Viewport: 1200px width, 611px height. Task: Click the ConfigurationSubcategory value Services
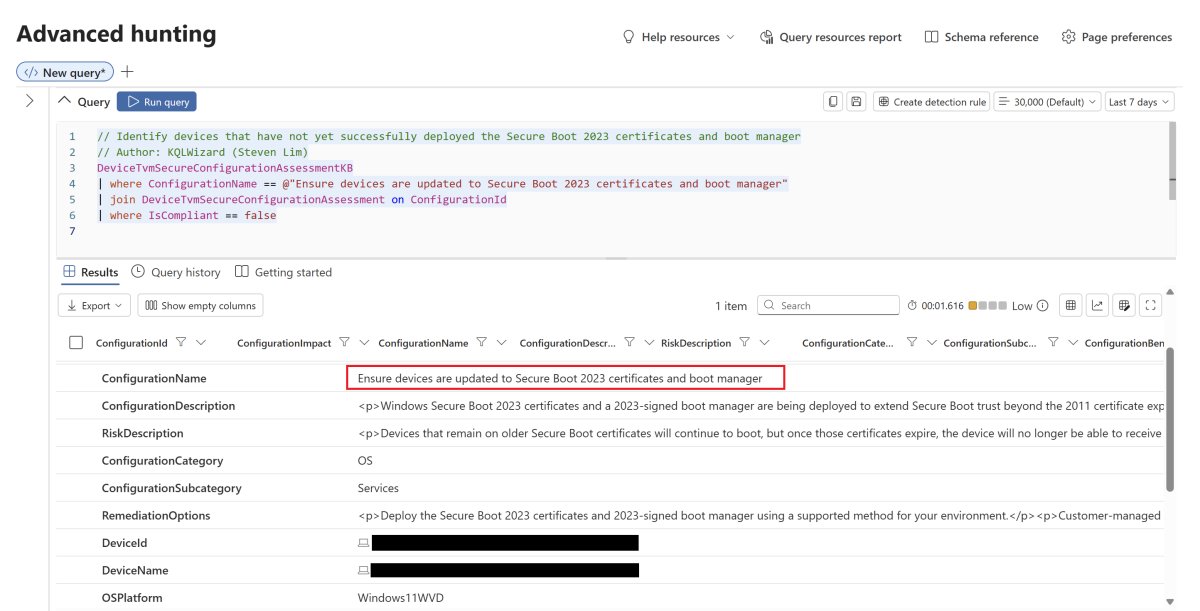click(378, 488)
